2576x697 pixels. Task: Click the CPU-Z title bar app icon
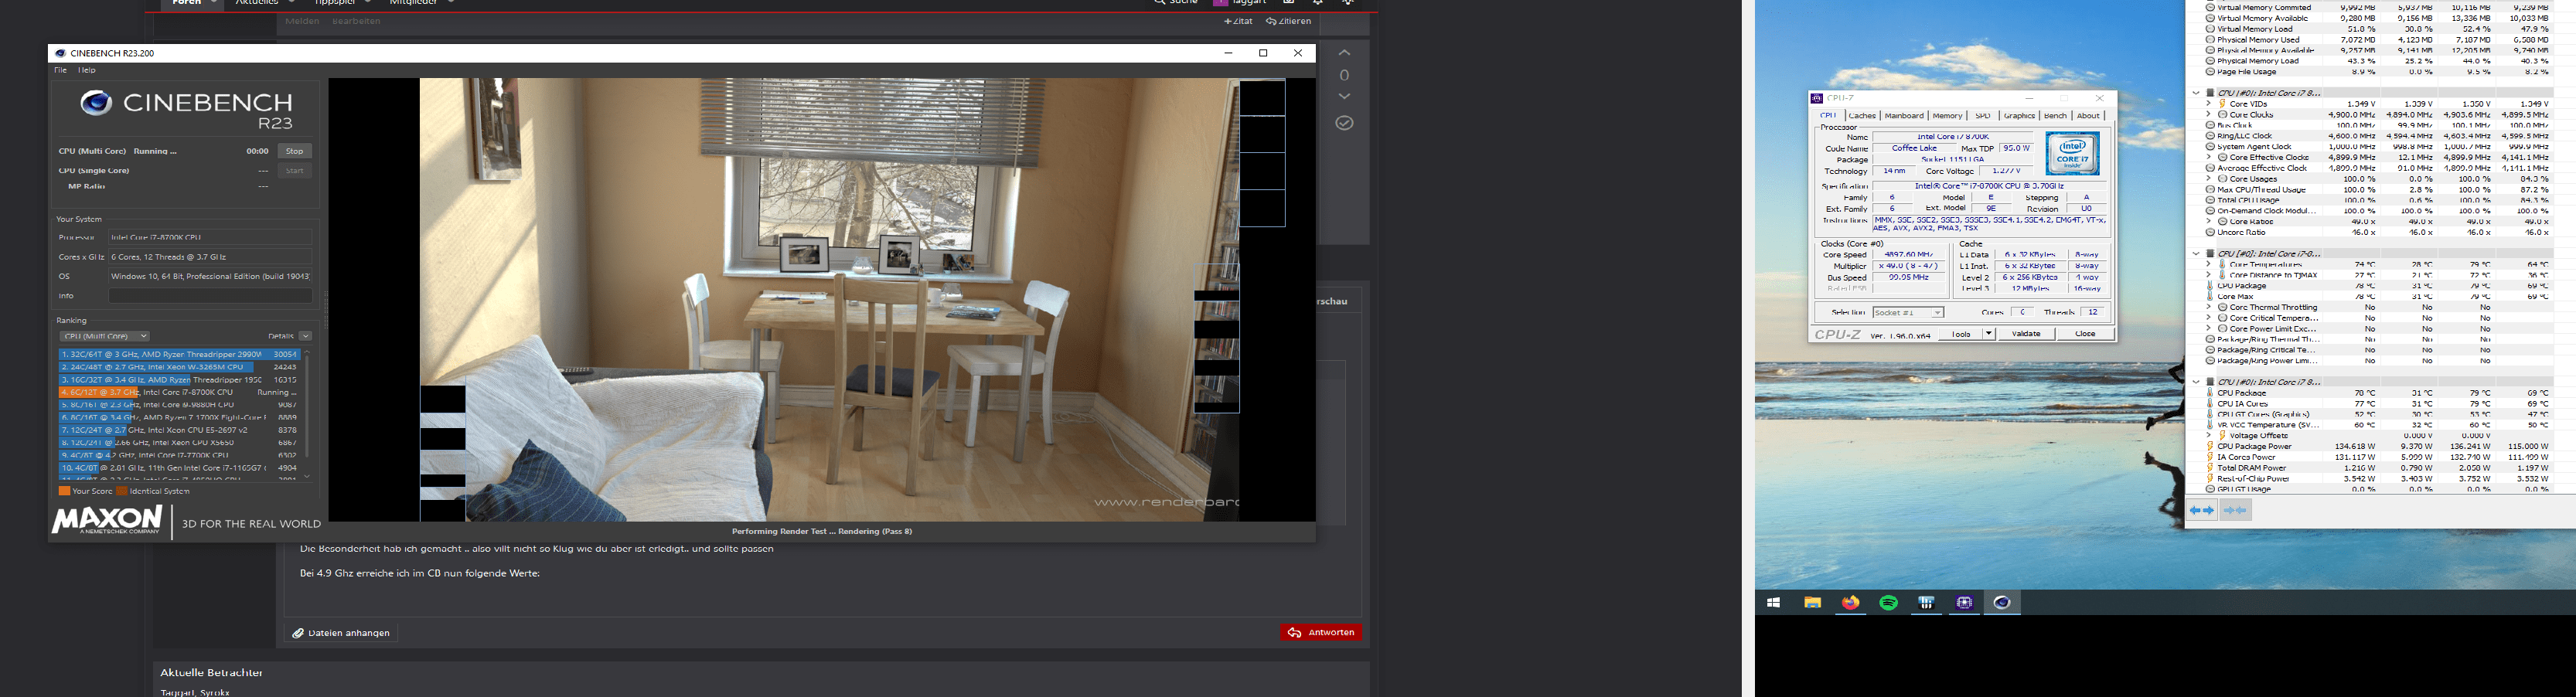(x=1817, y=98)
